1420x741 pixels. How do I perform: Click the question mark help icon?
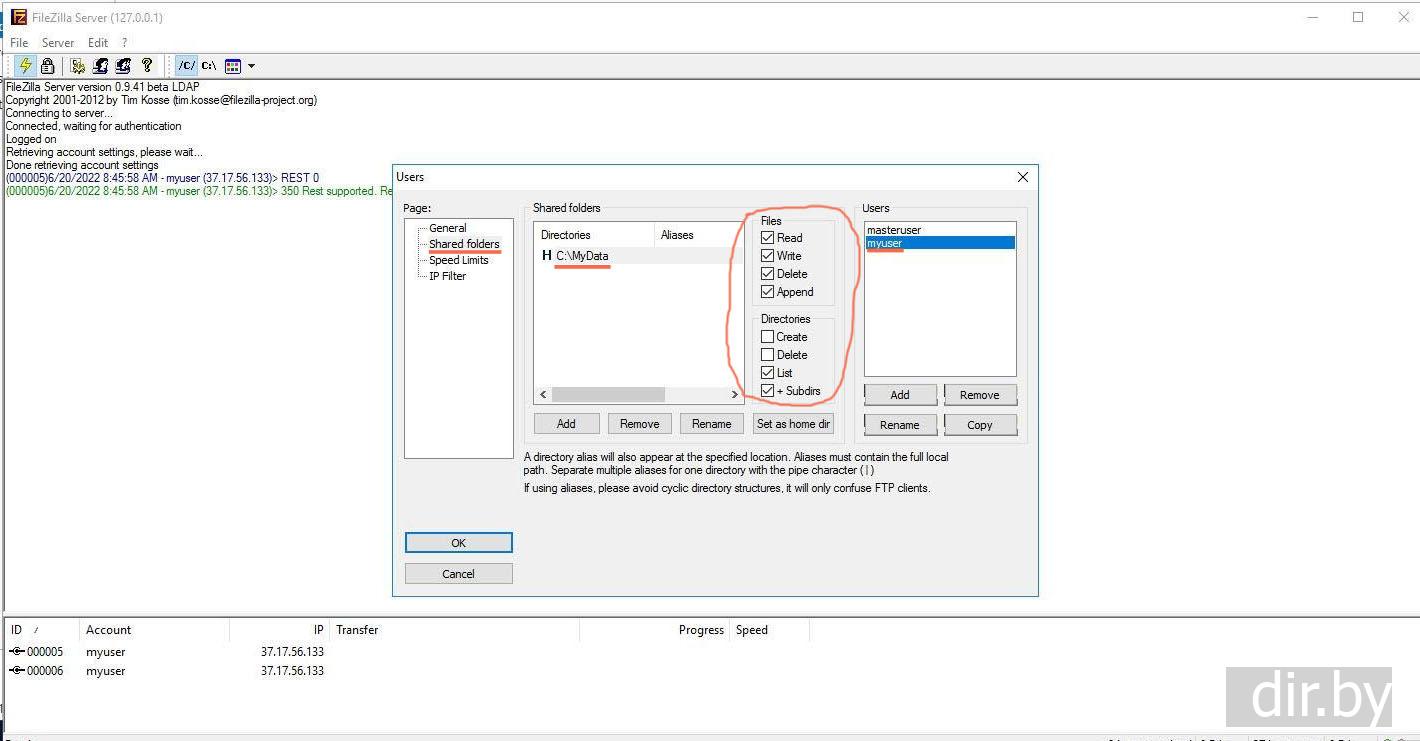pyautogui.click(x=147, y=66)
